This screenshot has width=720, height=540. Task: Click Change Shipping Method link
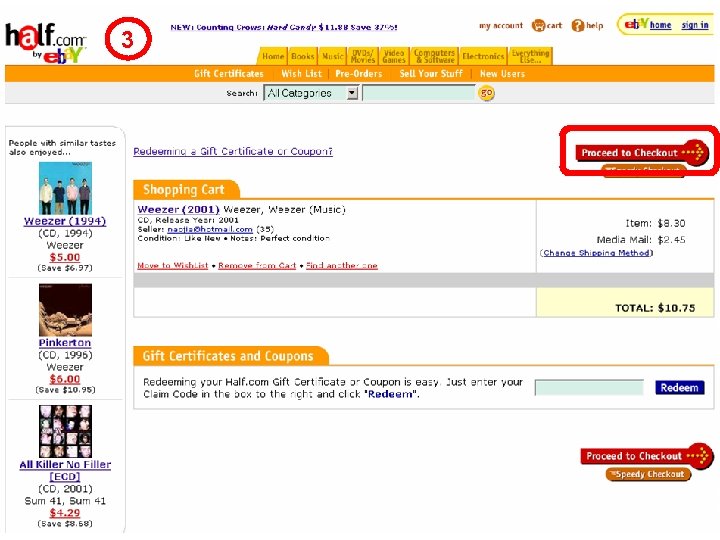(596, 253)
